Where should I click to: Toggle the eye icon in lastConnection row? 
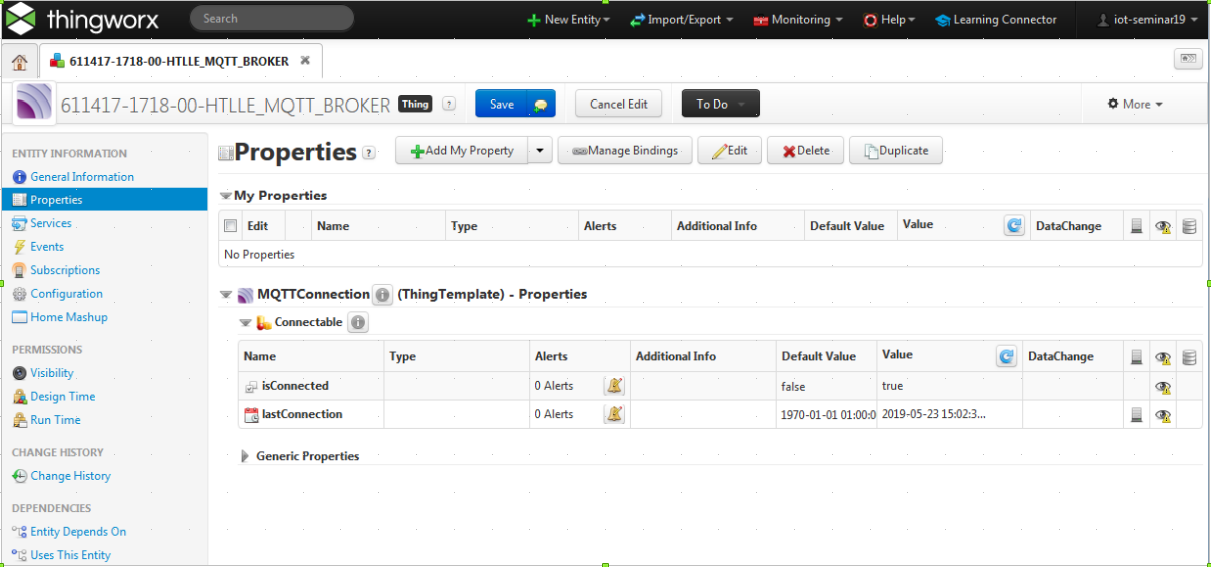click(1162, 415)
